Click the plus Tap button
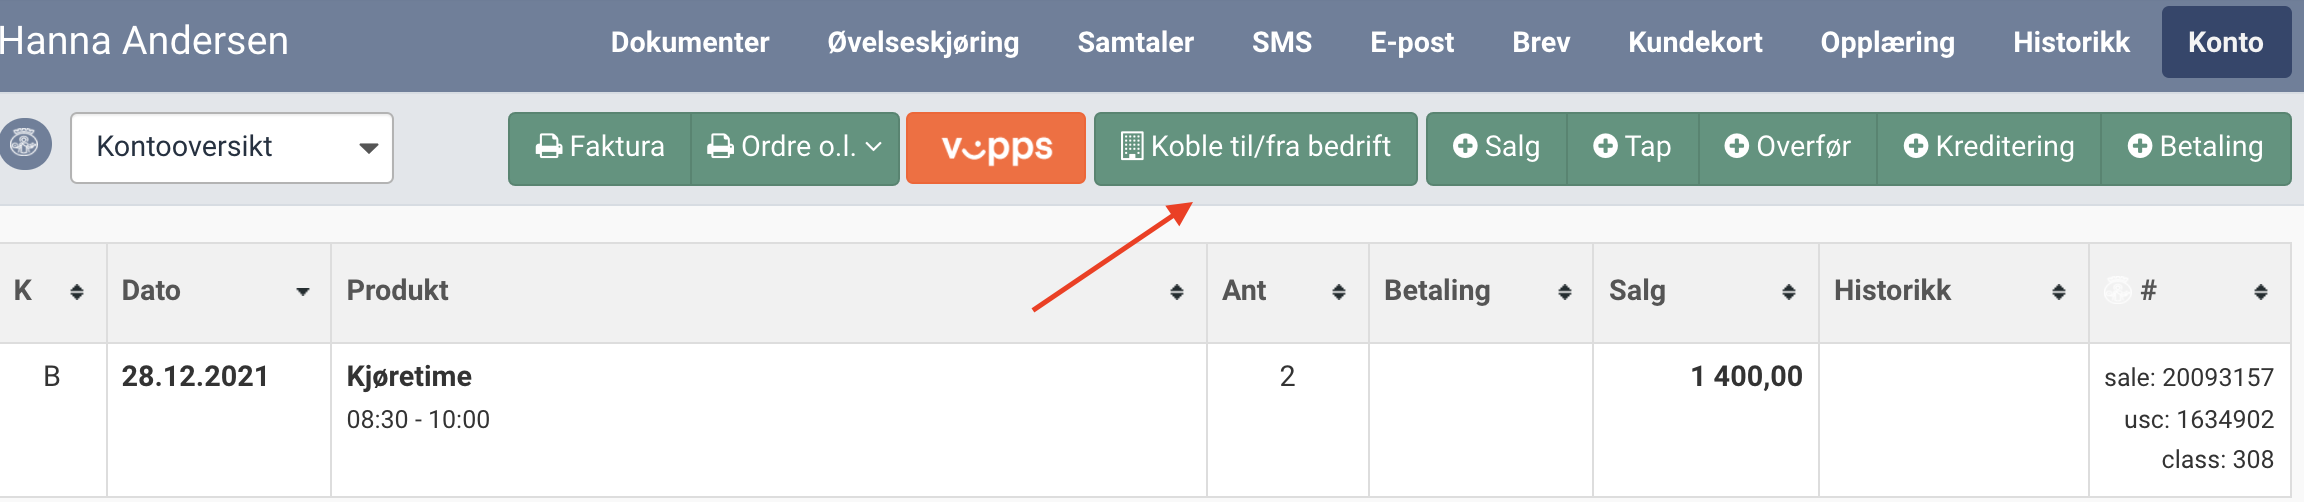 (1632, 148)
